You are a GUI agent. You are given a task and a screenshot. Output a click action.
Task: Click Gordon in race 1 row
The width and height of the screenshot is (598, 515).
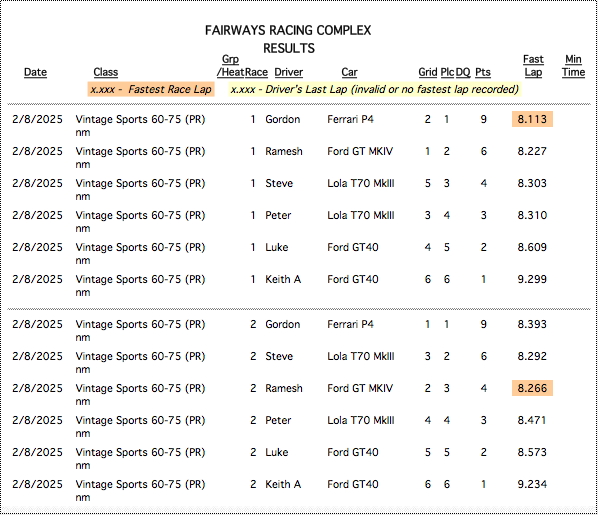click(283, 119)
